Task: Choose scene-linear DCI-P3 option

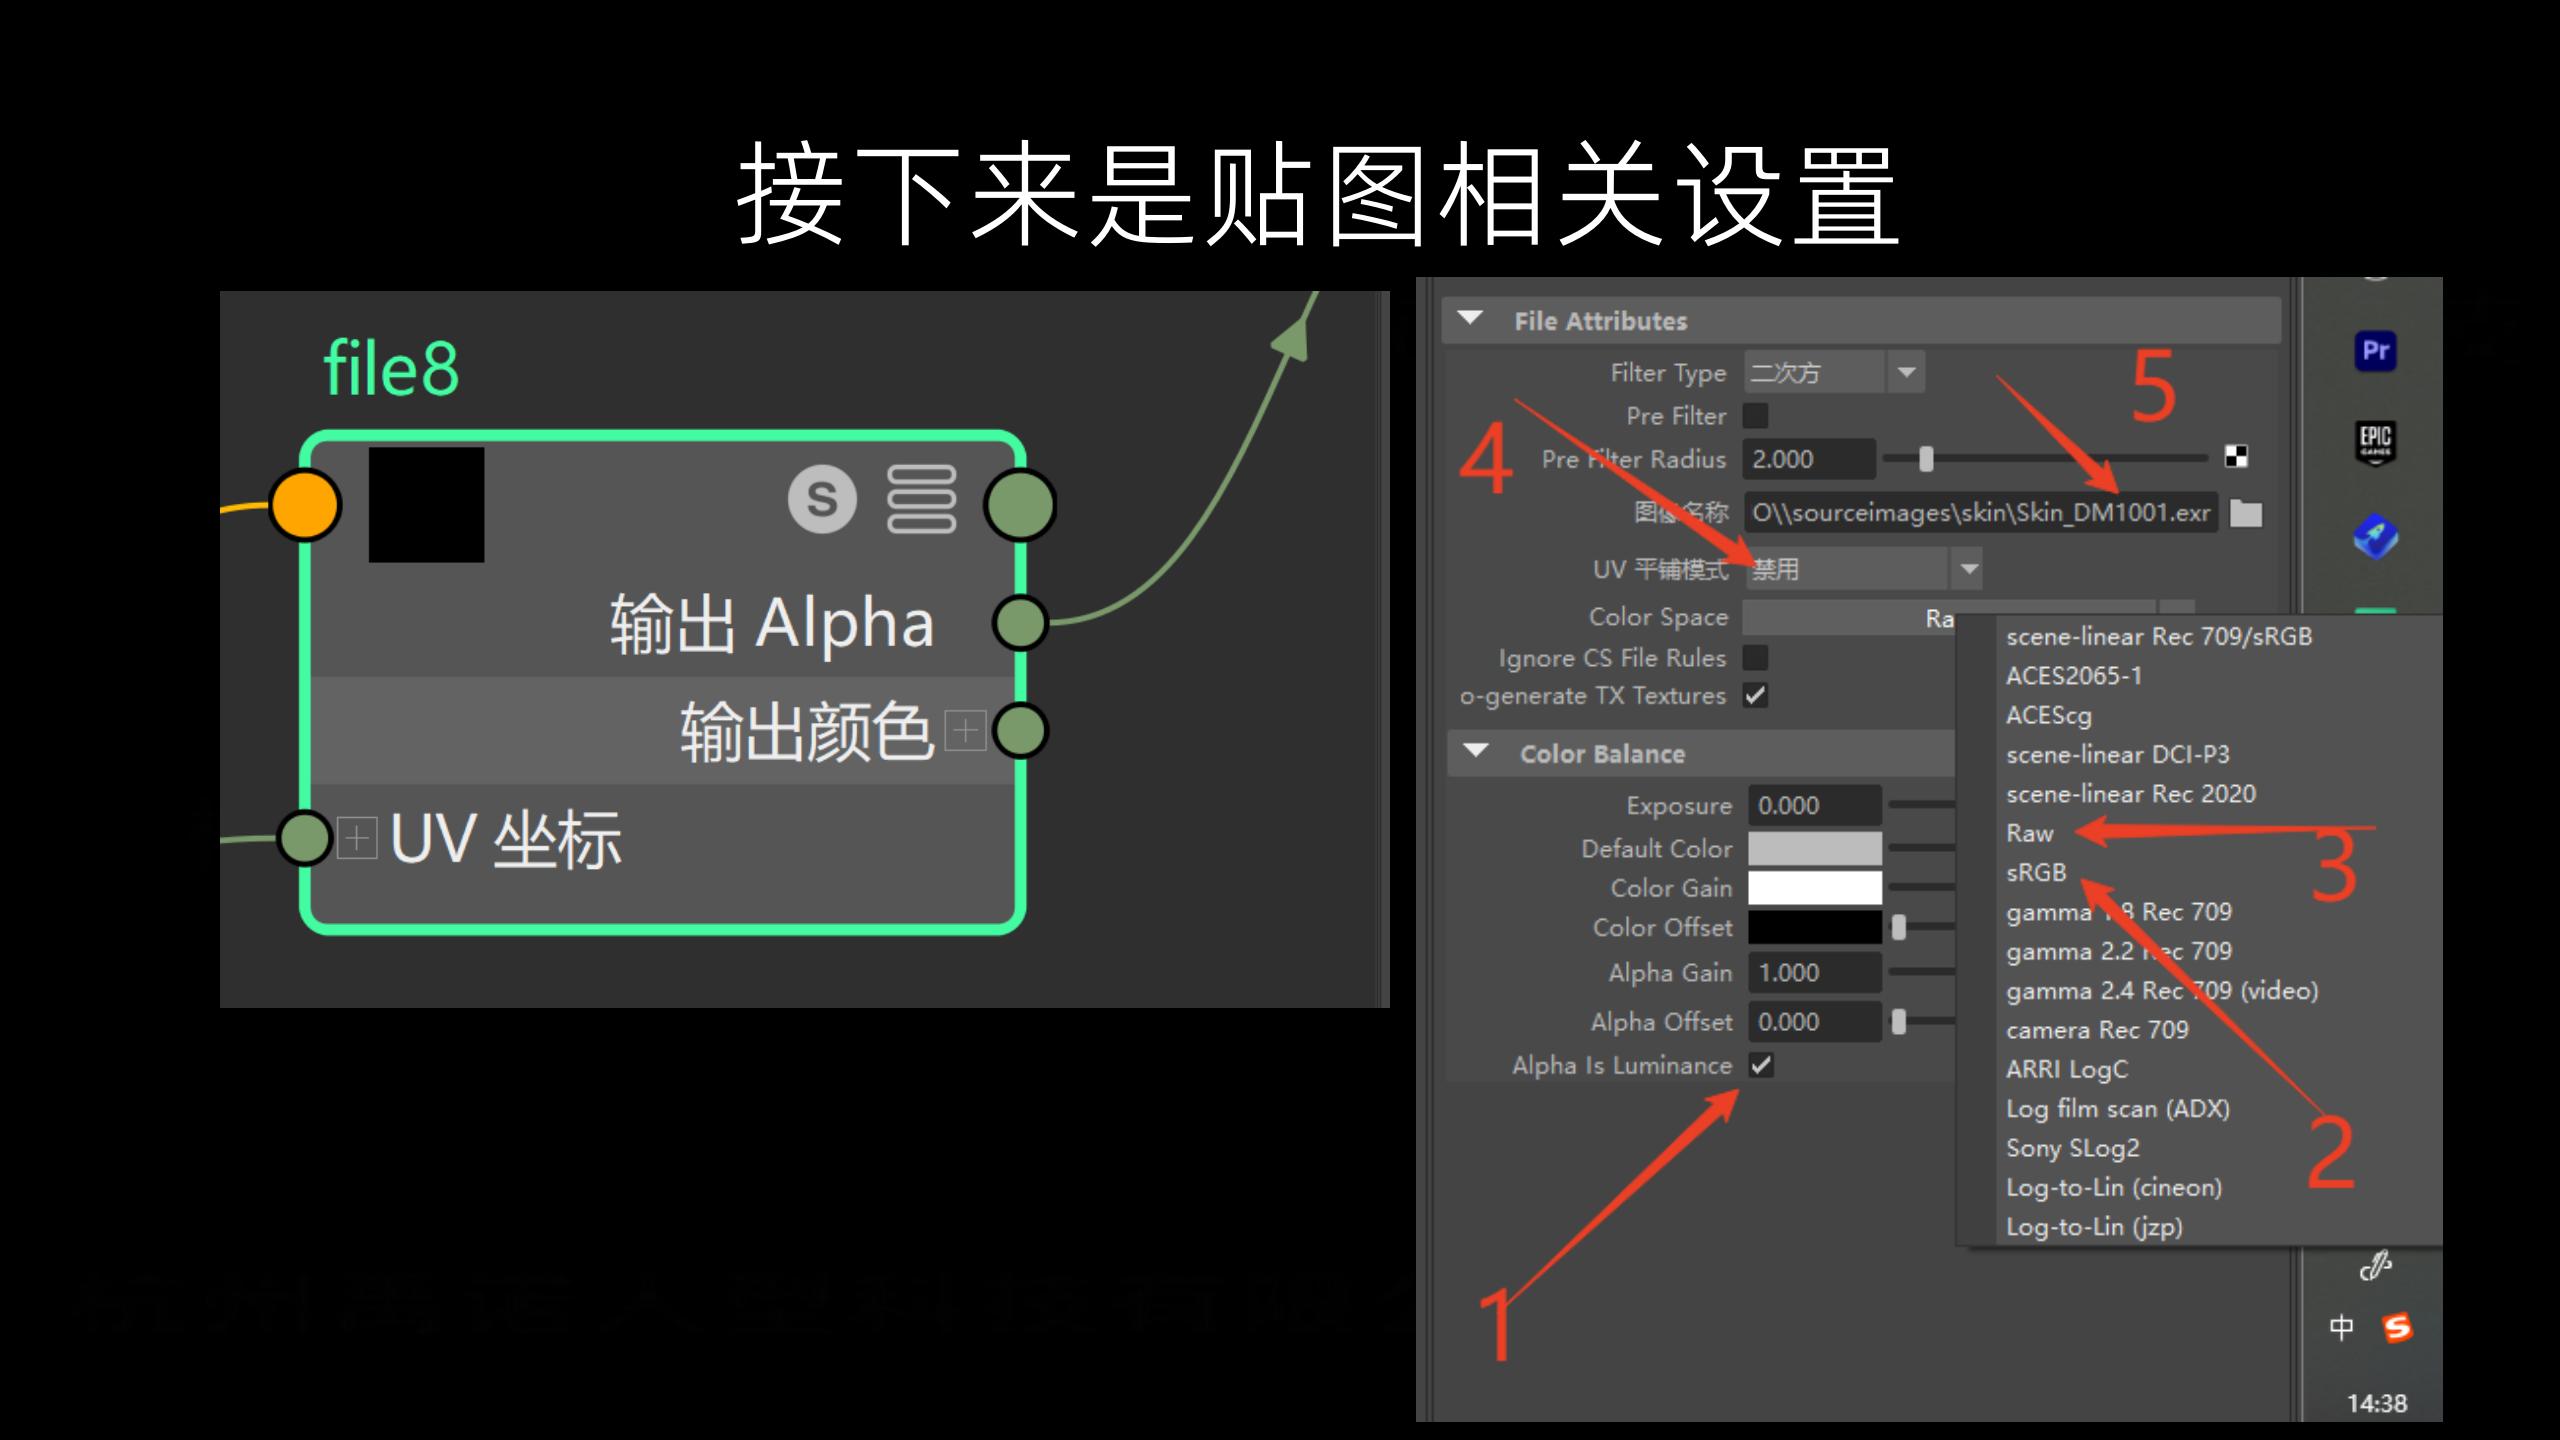Action: (2117, 754)
